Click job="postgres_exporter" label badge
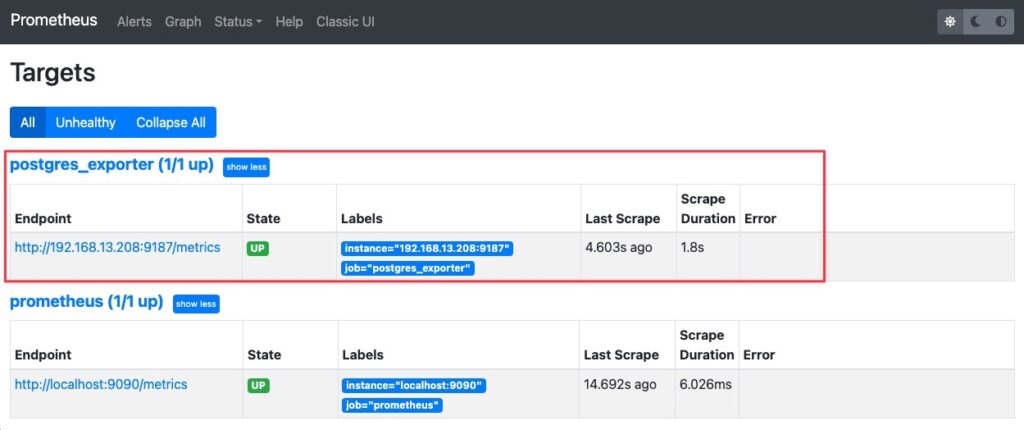The image size is (1024, 430). click(x=408, y=268)
